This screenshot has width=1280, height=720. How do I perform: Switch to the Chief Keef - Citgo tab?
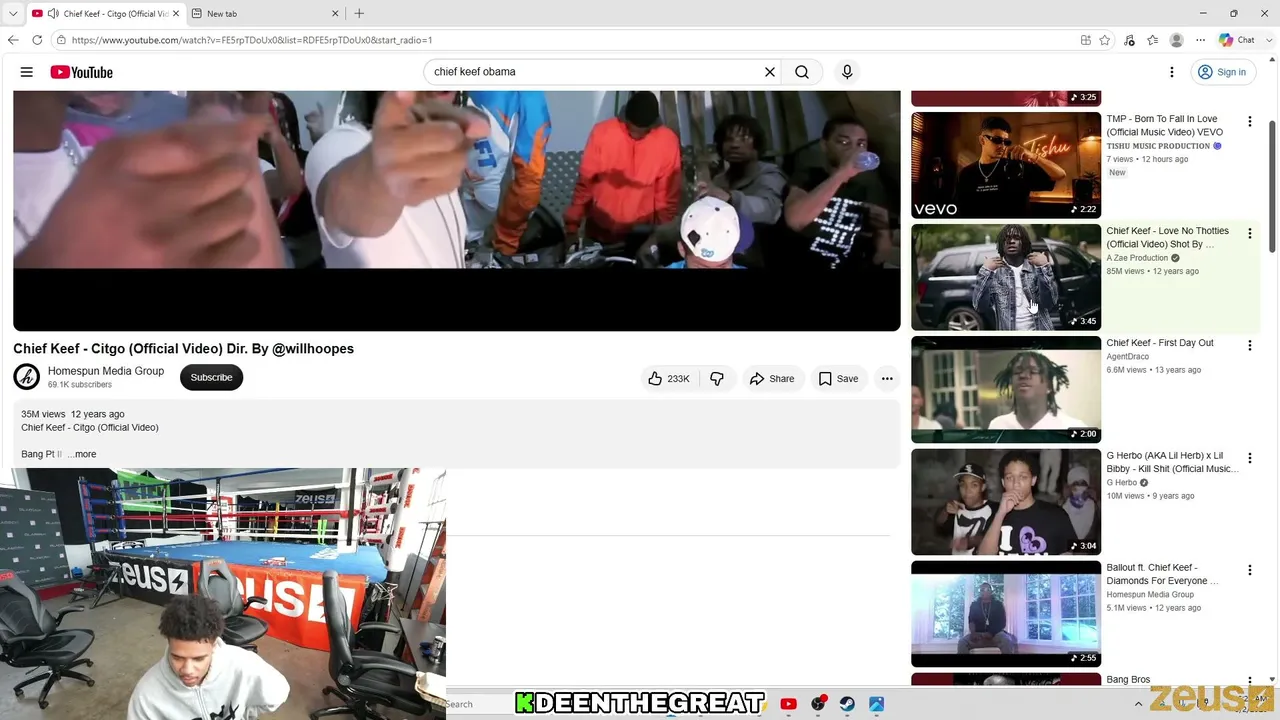(105, 13)
